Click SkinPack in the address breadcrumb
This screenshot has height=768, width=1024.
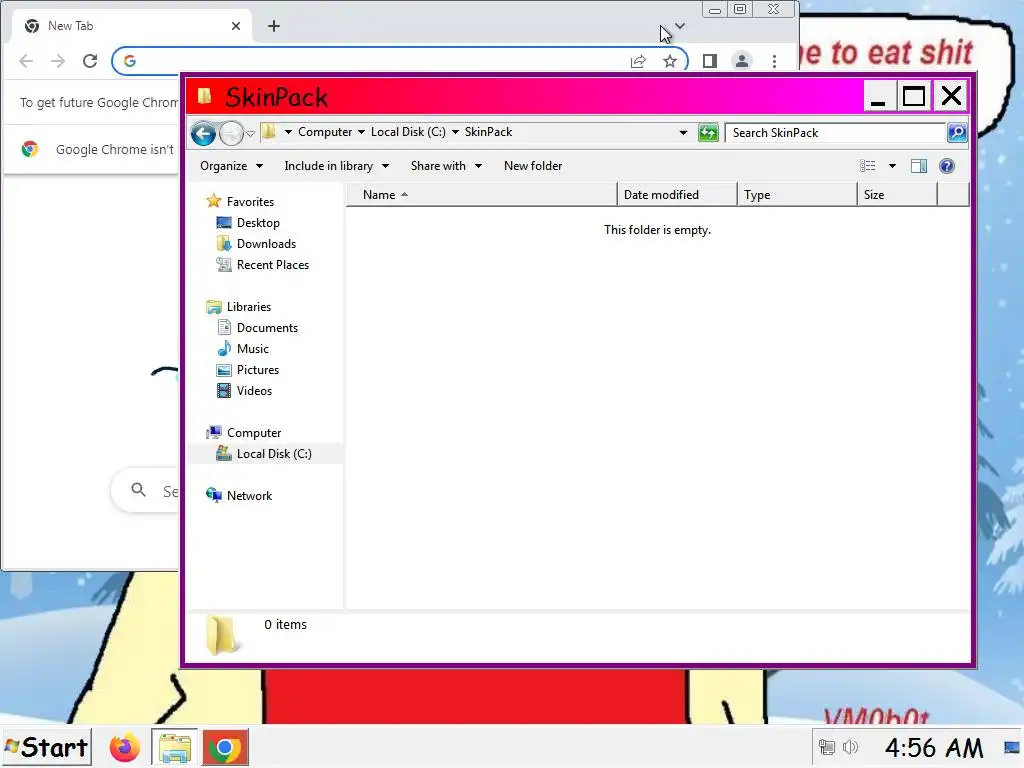click(x=488, y=132)
